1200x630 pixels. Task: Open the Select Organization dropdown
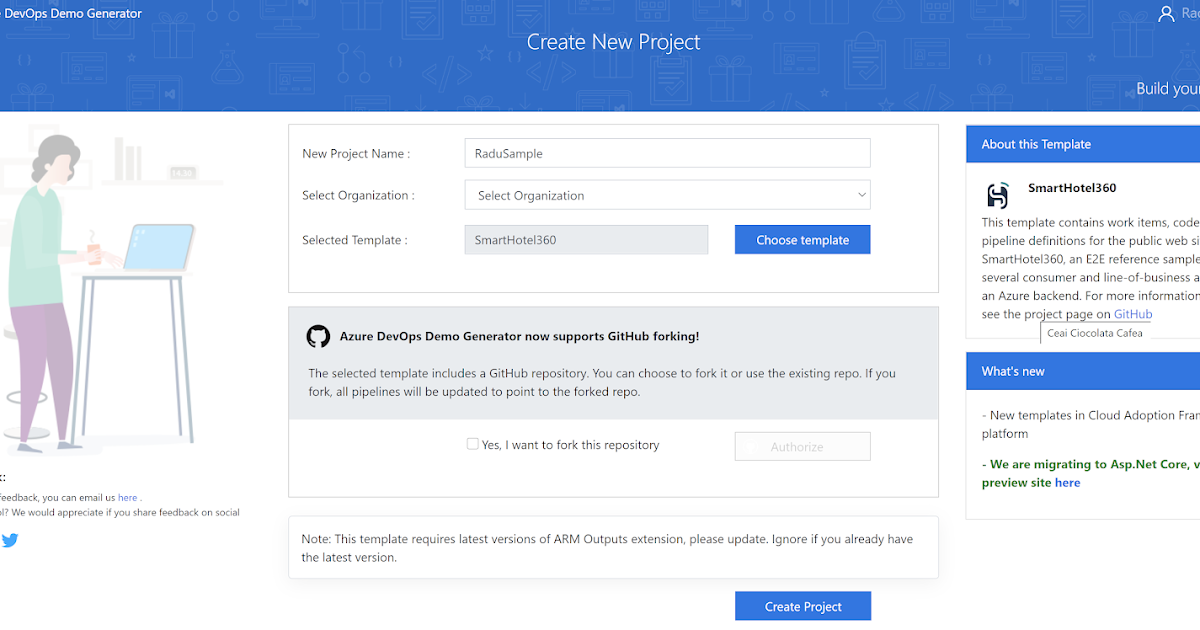[x=667, y=194]
